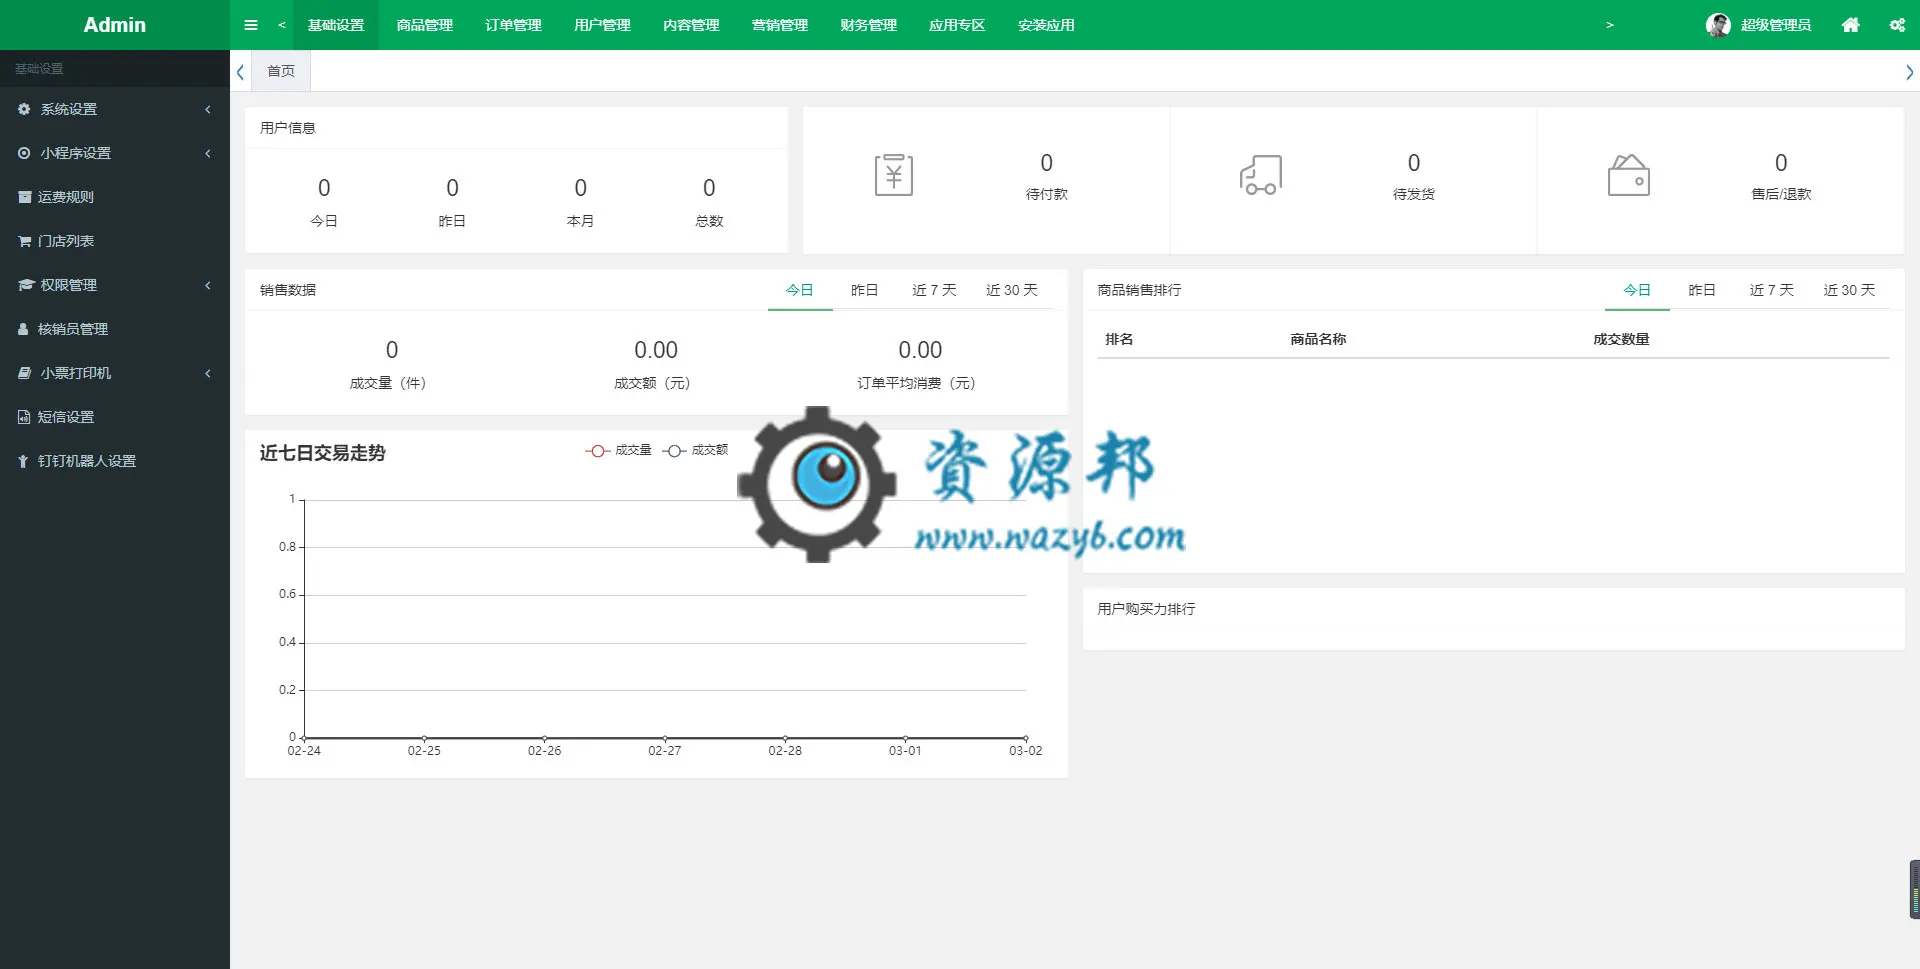Click the left arrow beside 基础设置 menu

282,25
